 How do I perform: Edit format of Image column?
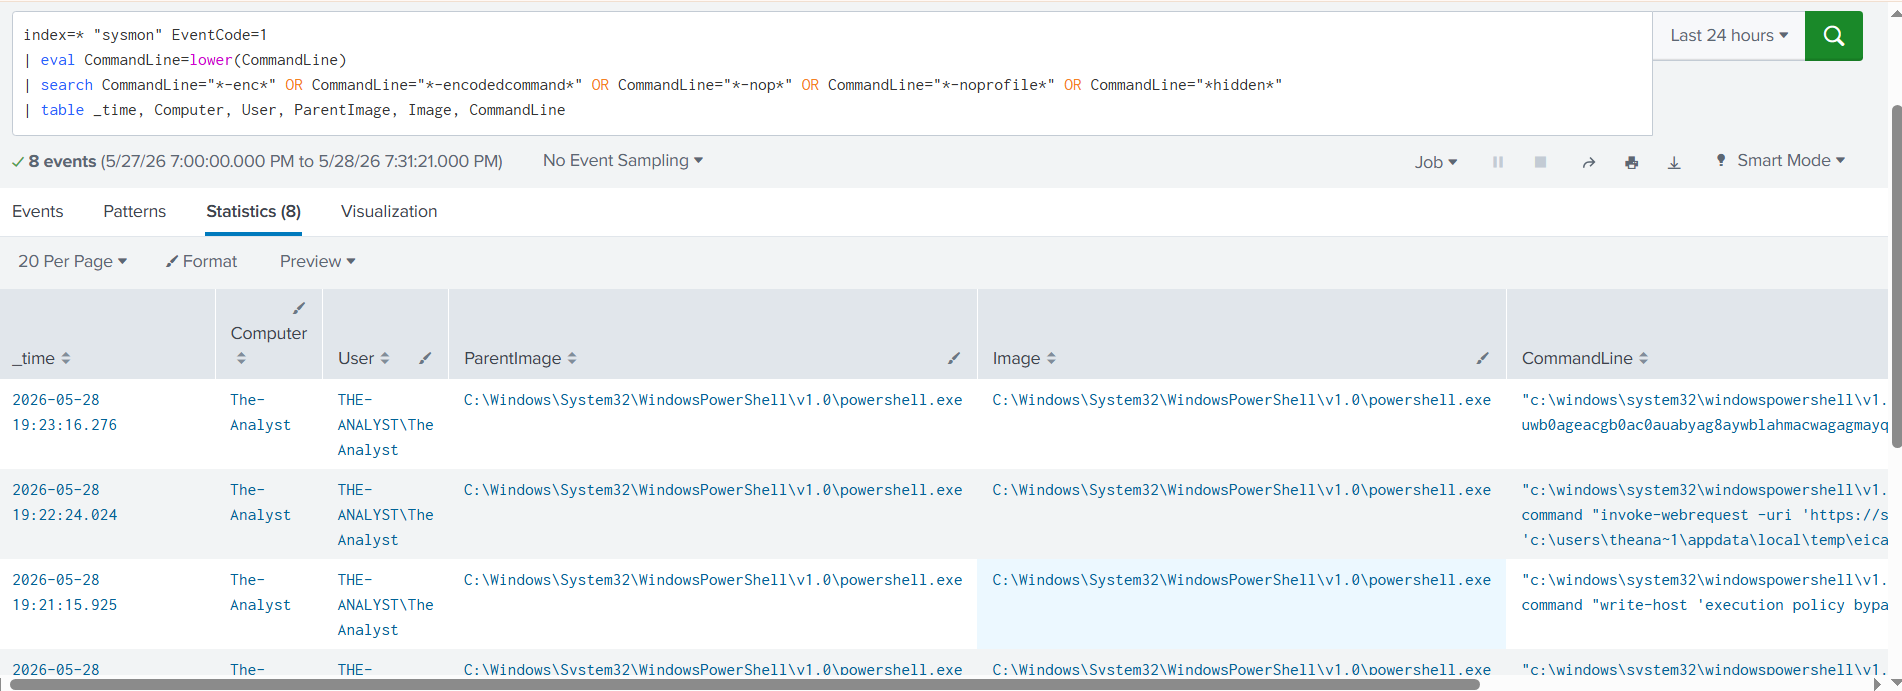[1483, 358]
